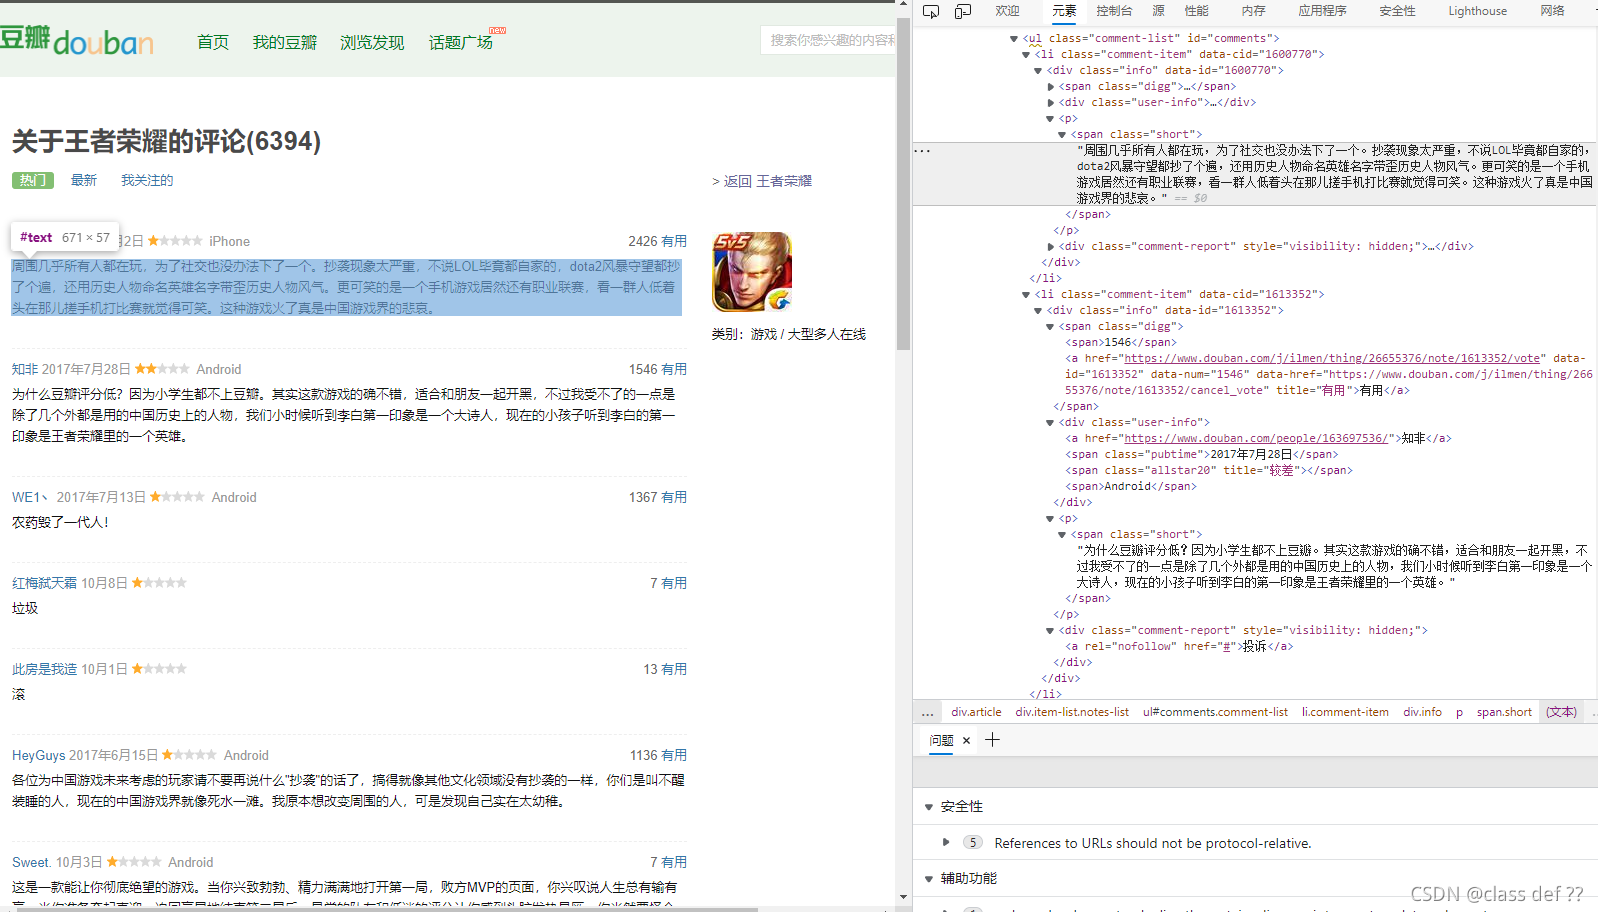Open user 知非 profile in comments
The image size is (1598, 912).
click(x=25, y=369)
